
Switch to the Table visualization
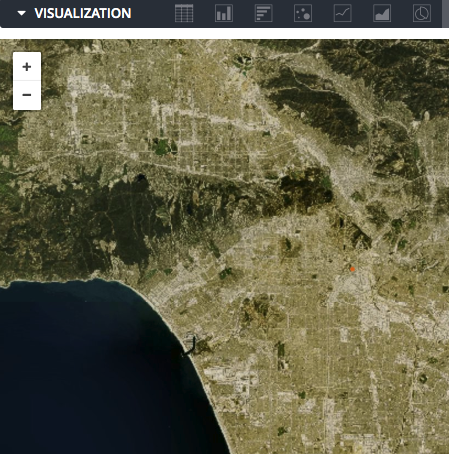[184, 13]
